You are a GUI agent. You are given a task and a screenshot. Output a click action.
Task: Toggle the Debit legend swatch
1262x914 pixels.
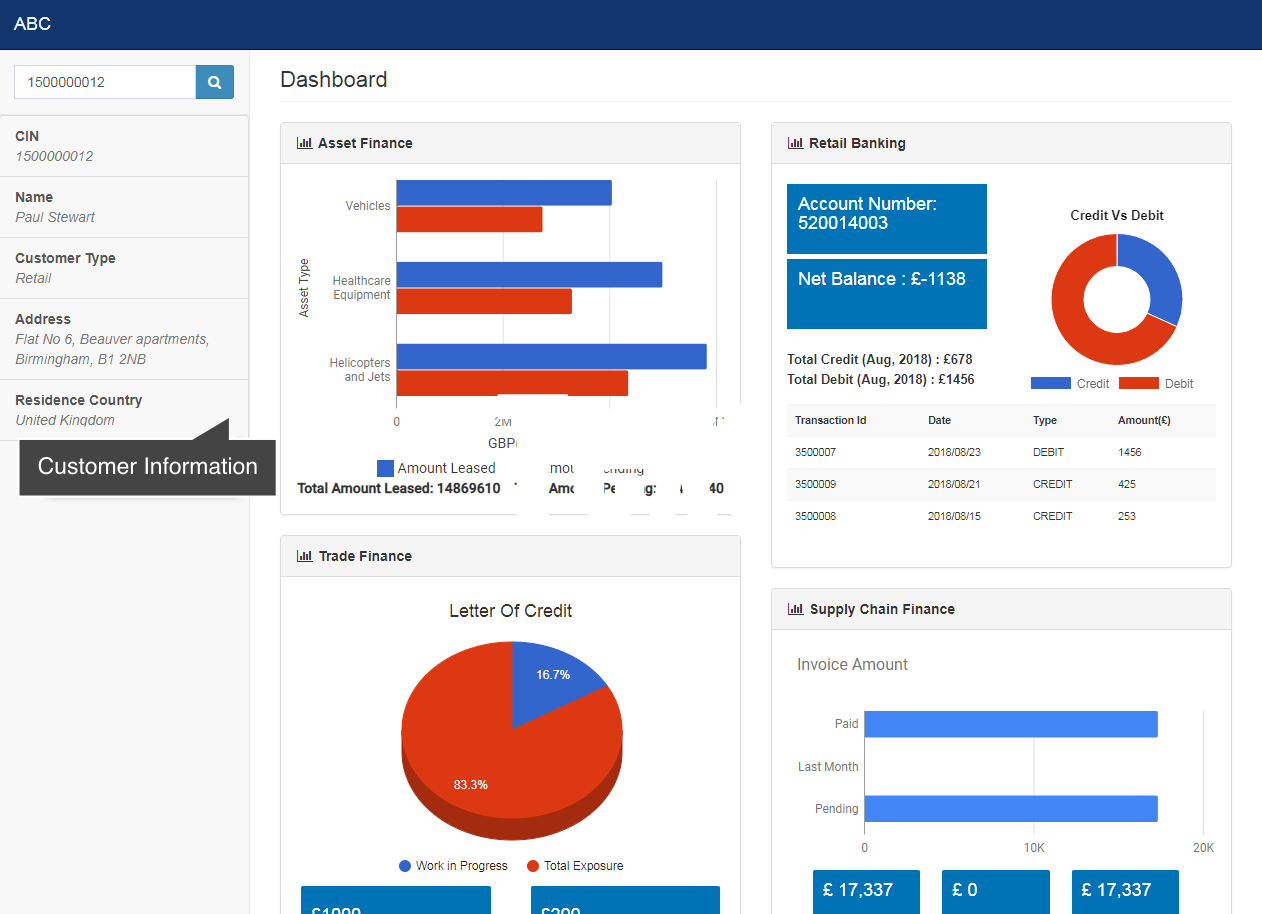coord(1139,383)
